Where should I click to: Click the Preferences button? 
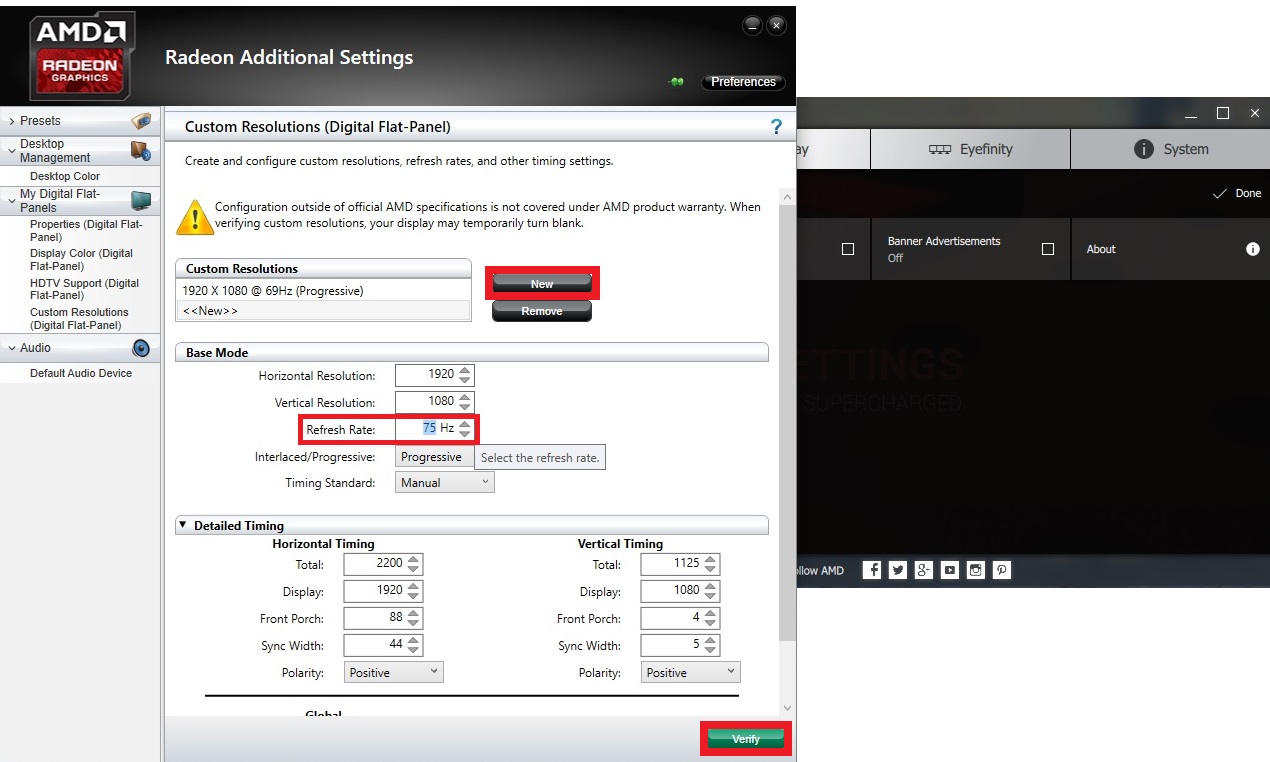point(743,82)
